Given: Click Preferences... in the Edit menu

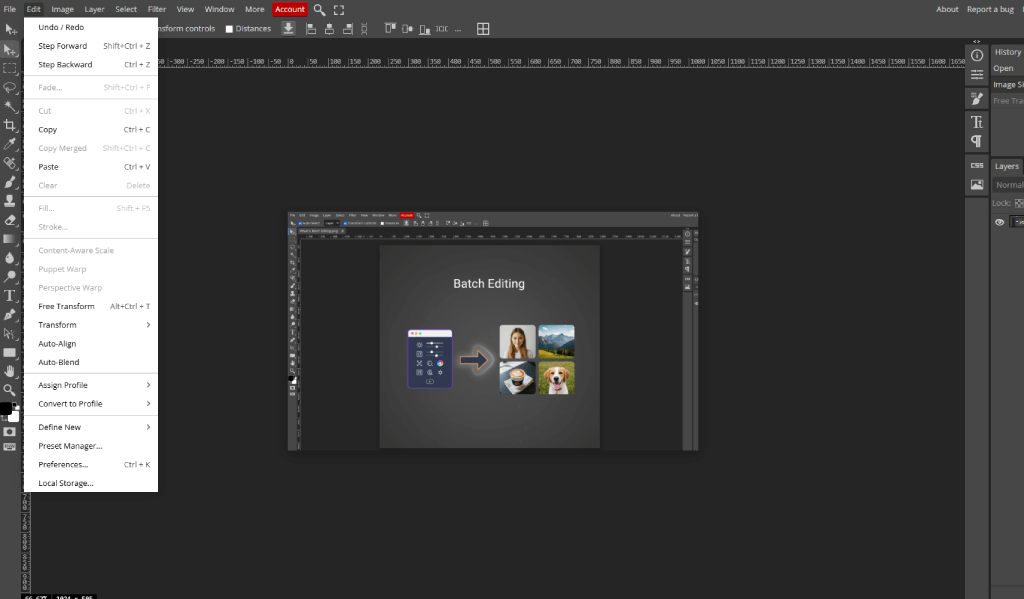Looking at the screenshot, I should point(63,464).
